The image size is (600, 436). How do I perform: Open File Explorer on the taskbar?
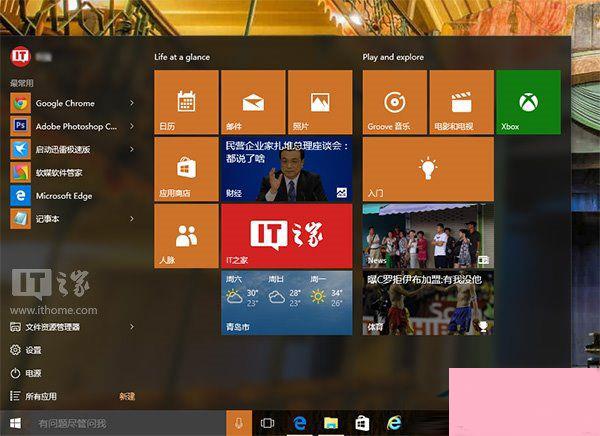[331, 423]
